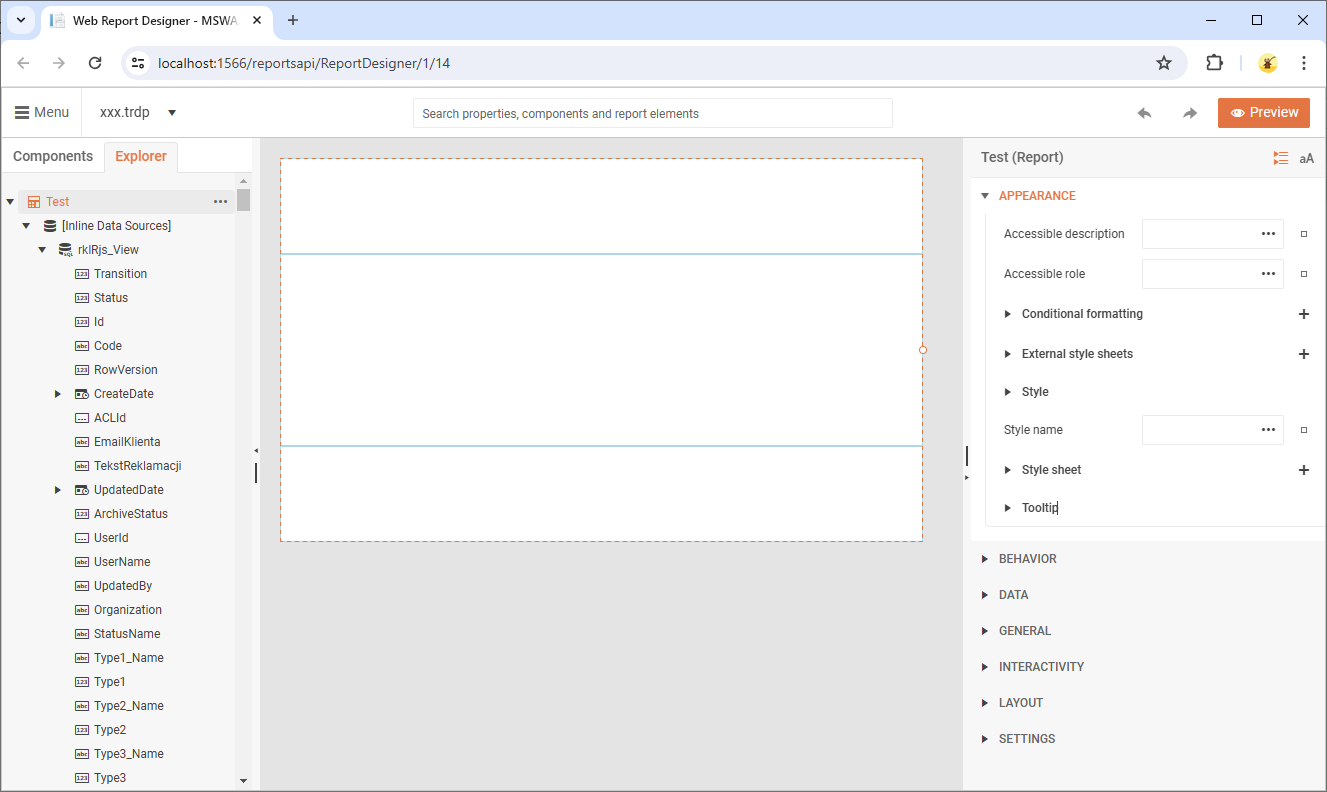Click the properties search field
Image resolution: width=1327 pixels, height=792 pixels.
[652, 113]
